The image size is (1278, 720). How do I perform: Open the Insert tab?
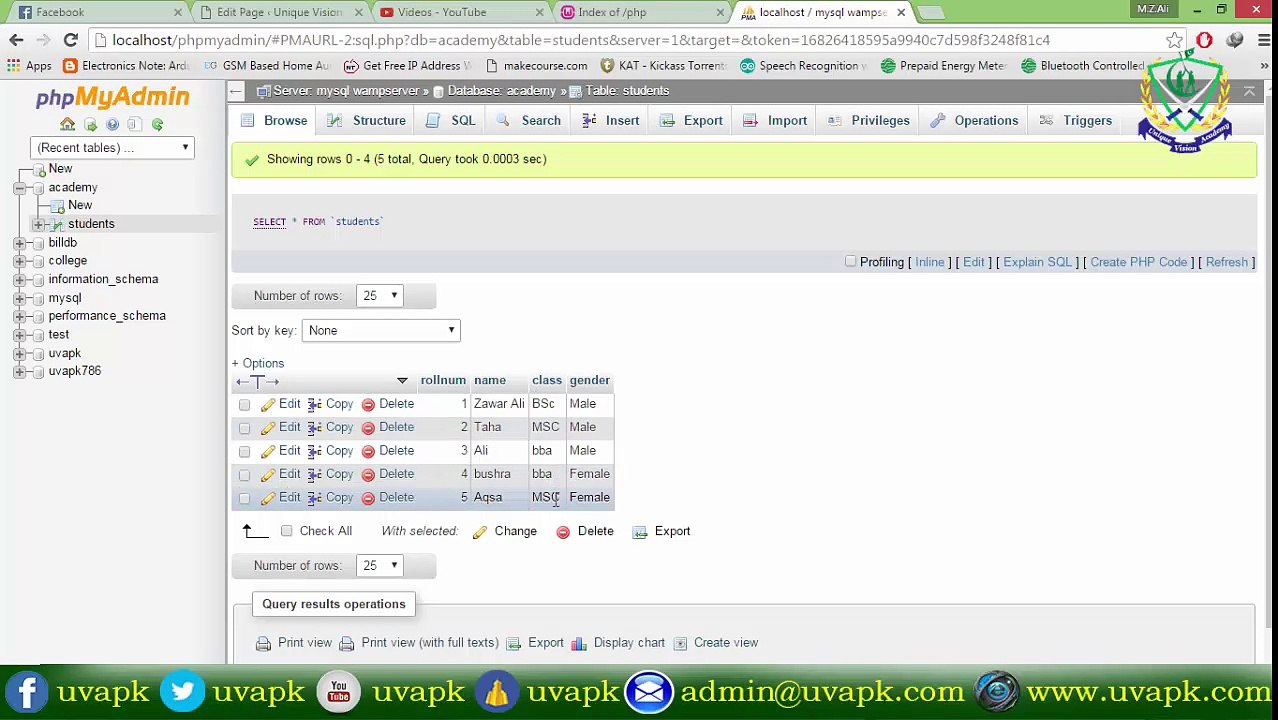[x=609, y=121]
